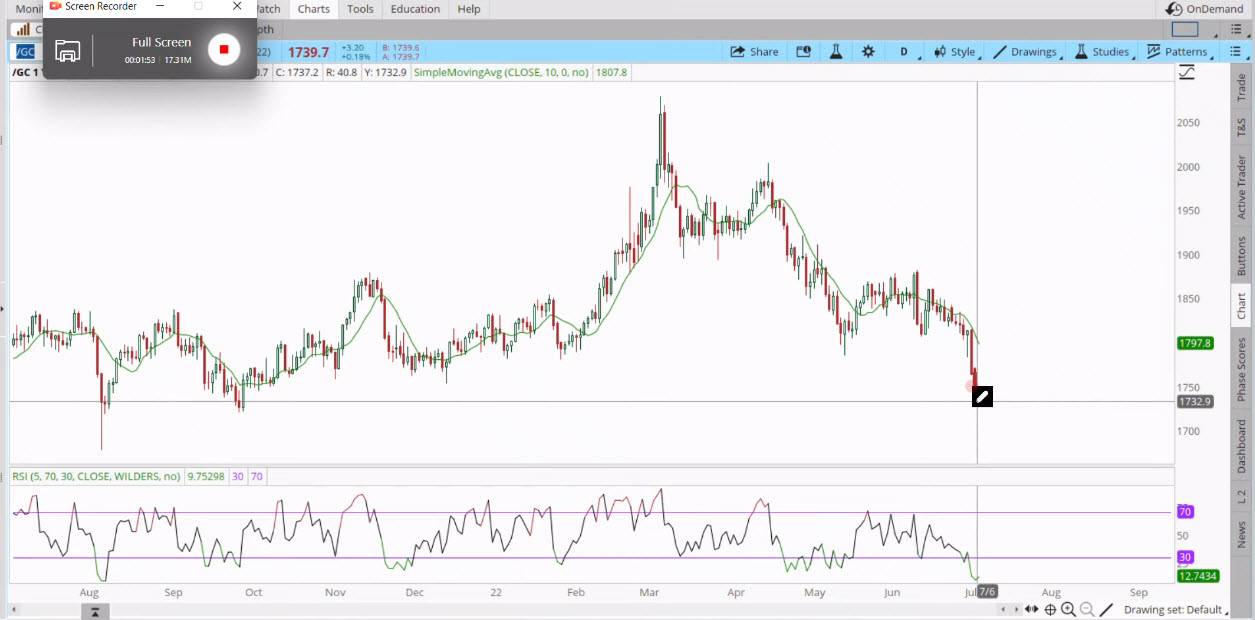The height and width of the screenshot is (620, 1255).
Task: Click the Share button in chart toolbar
Action: click(754, 52)
